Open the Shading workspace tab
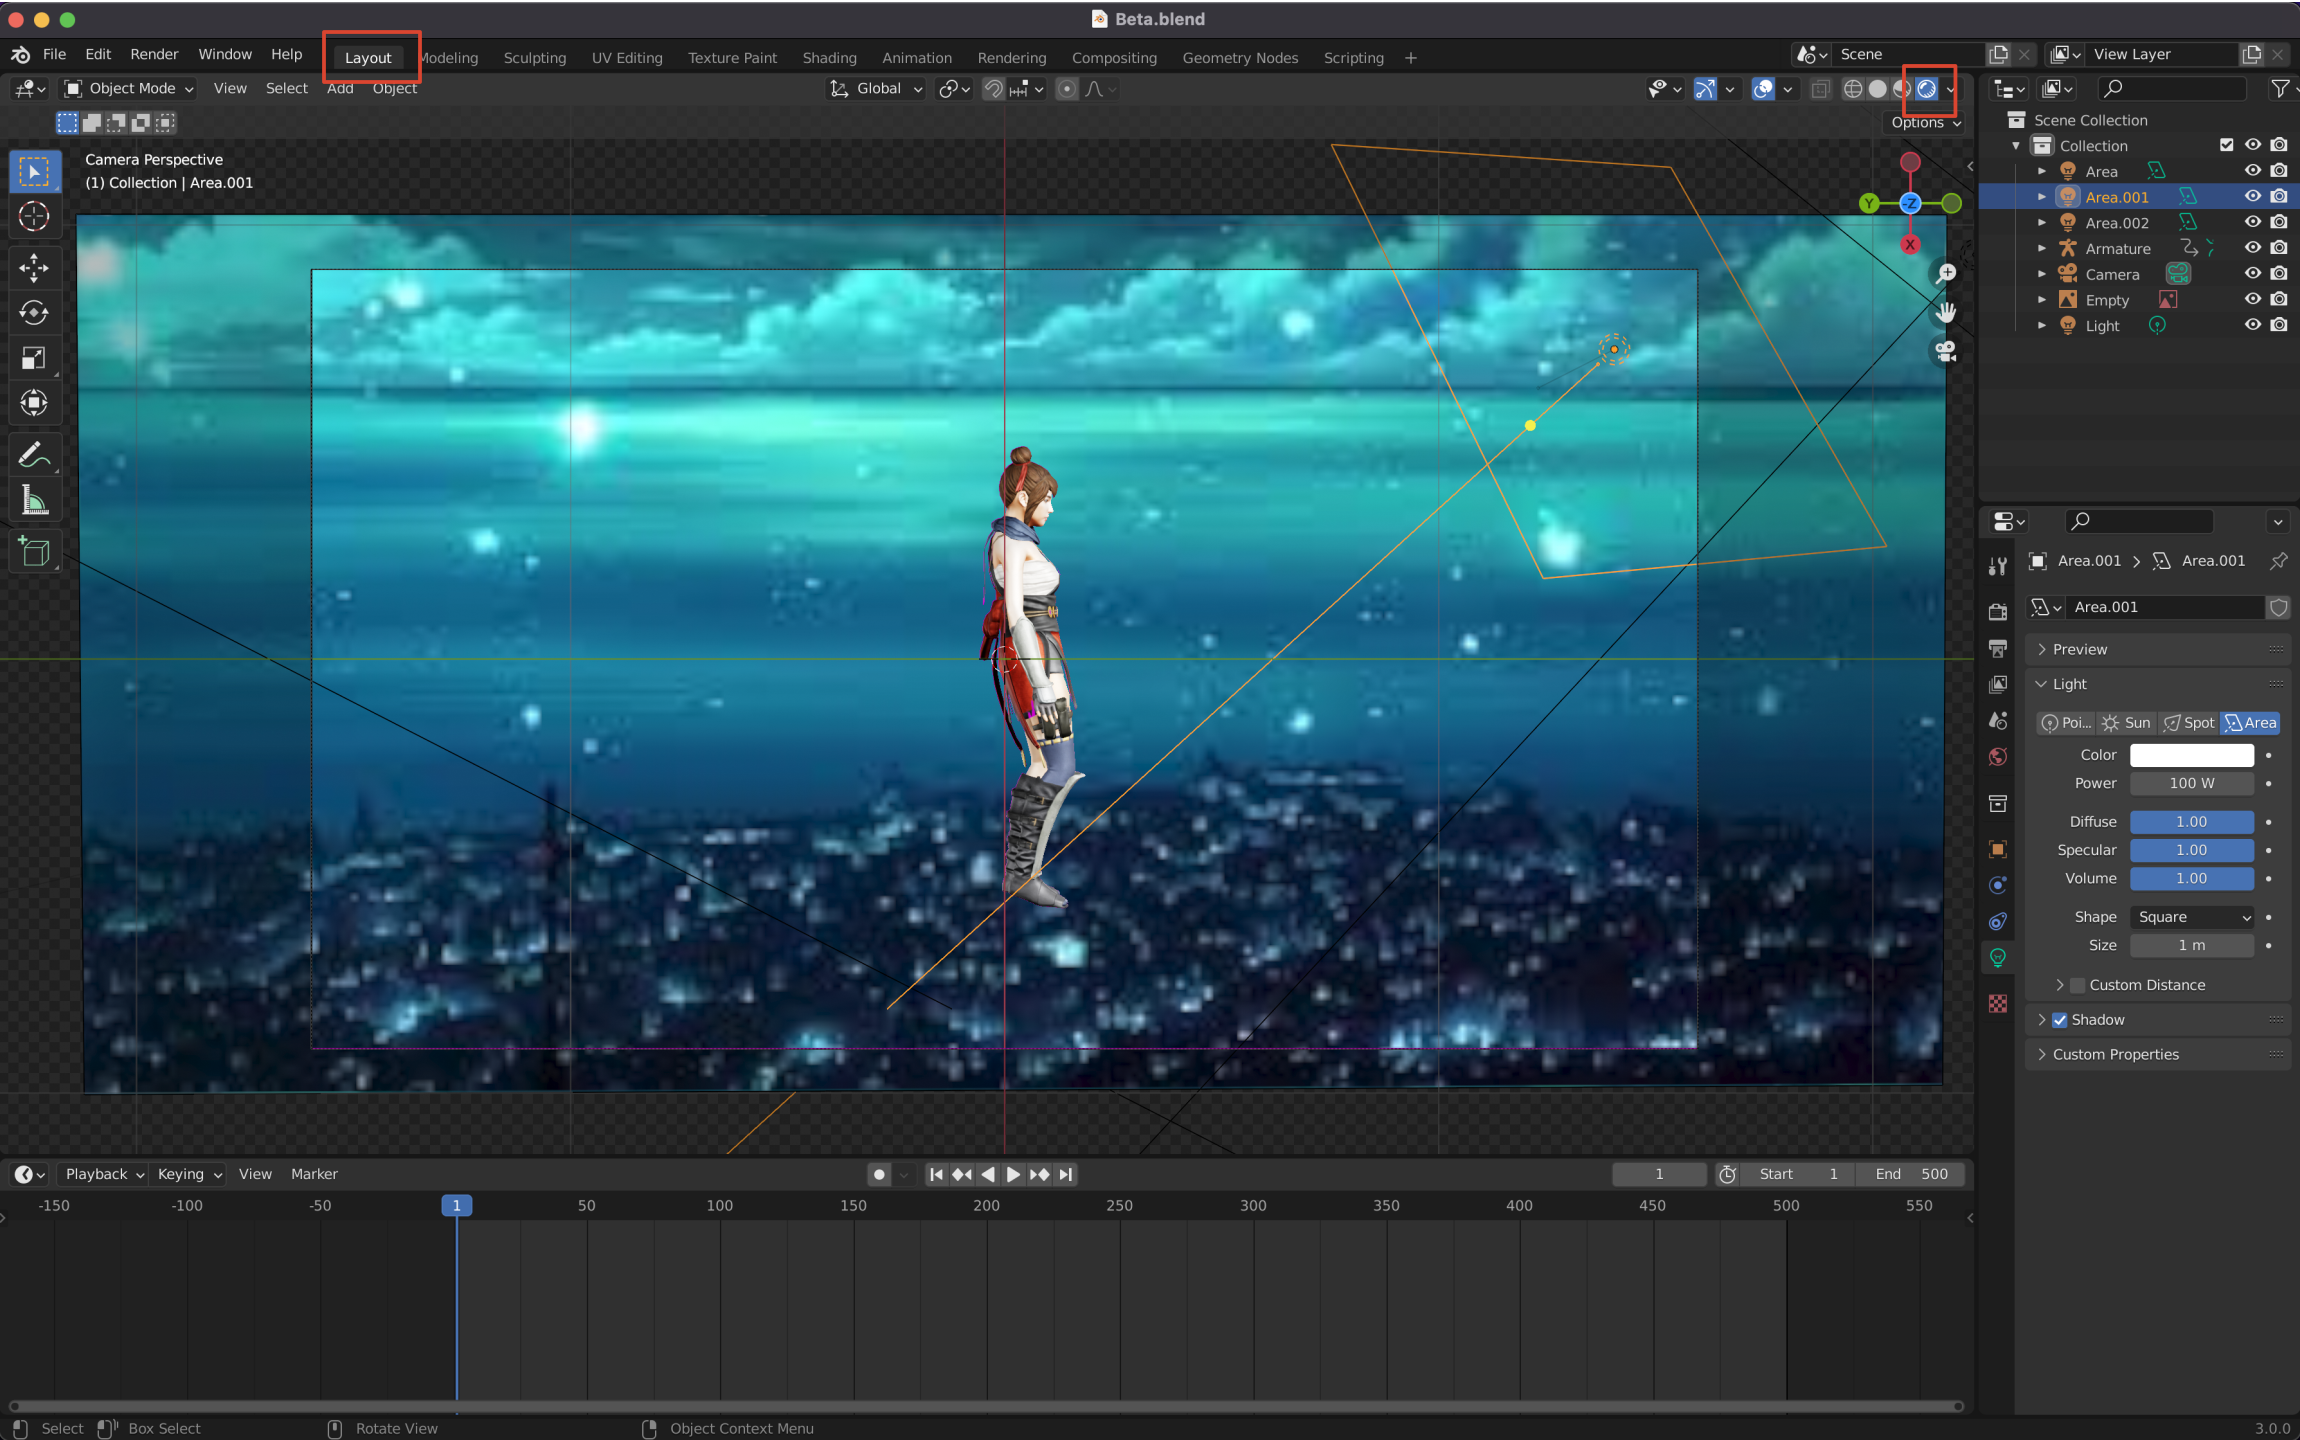The height and width of the screenshot is (1440, 2300). 827,56
